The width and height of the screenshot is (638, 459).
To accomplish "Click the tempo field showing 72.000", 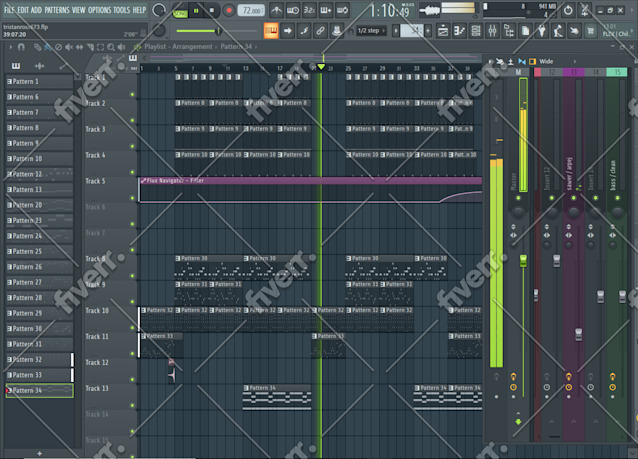I will tap(251, 11).
